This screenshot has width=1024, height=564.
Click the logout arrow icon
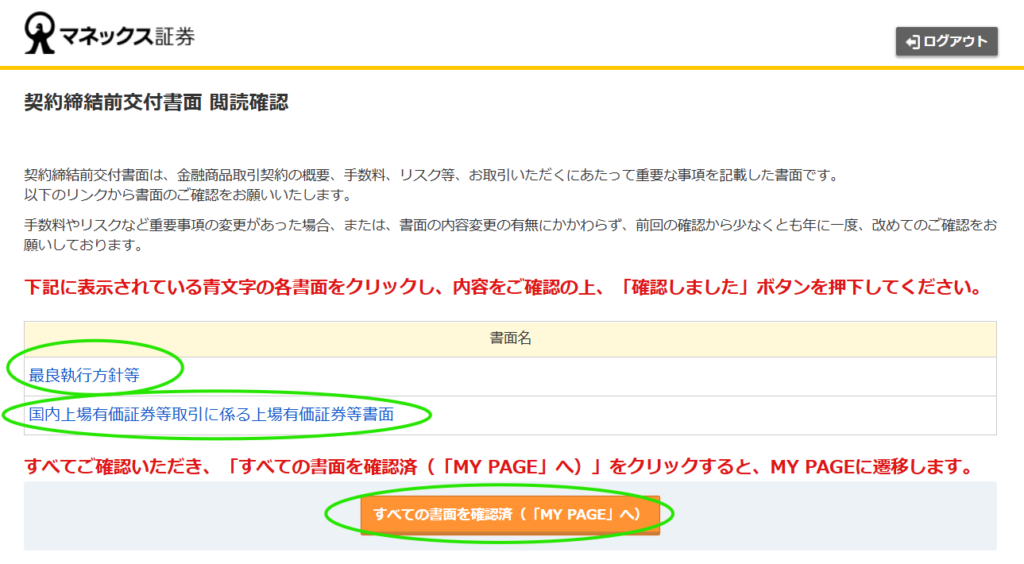pyautogui.click(x=912, y=42)
